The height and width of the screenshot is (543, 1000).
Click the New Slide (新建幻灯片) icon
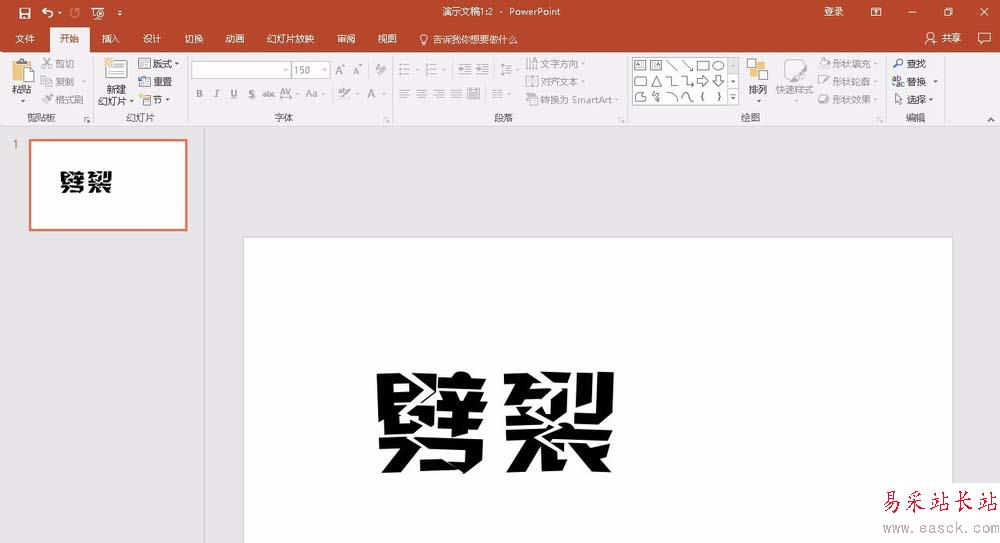(115, 69)
